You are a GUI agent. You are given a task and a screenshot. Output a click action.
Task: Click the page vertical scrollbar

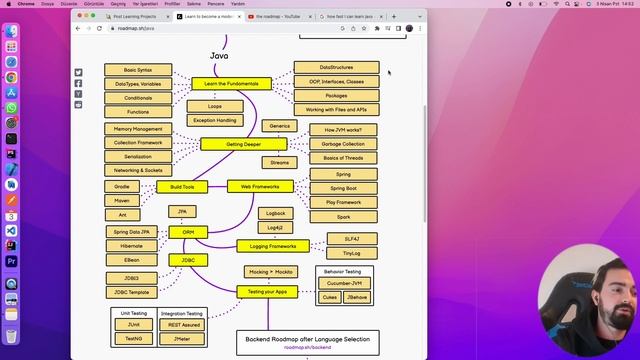424,163
